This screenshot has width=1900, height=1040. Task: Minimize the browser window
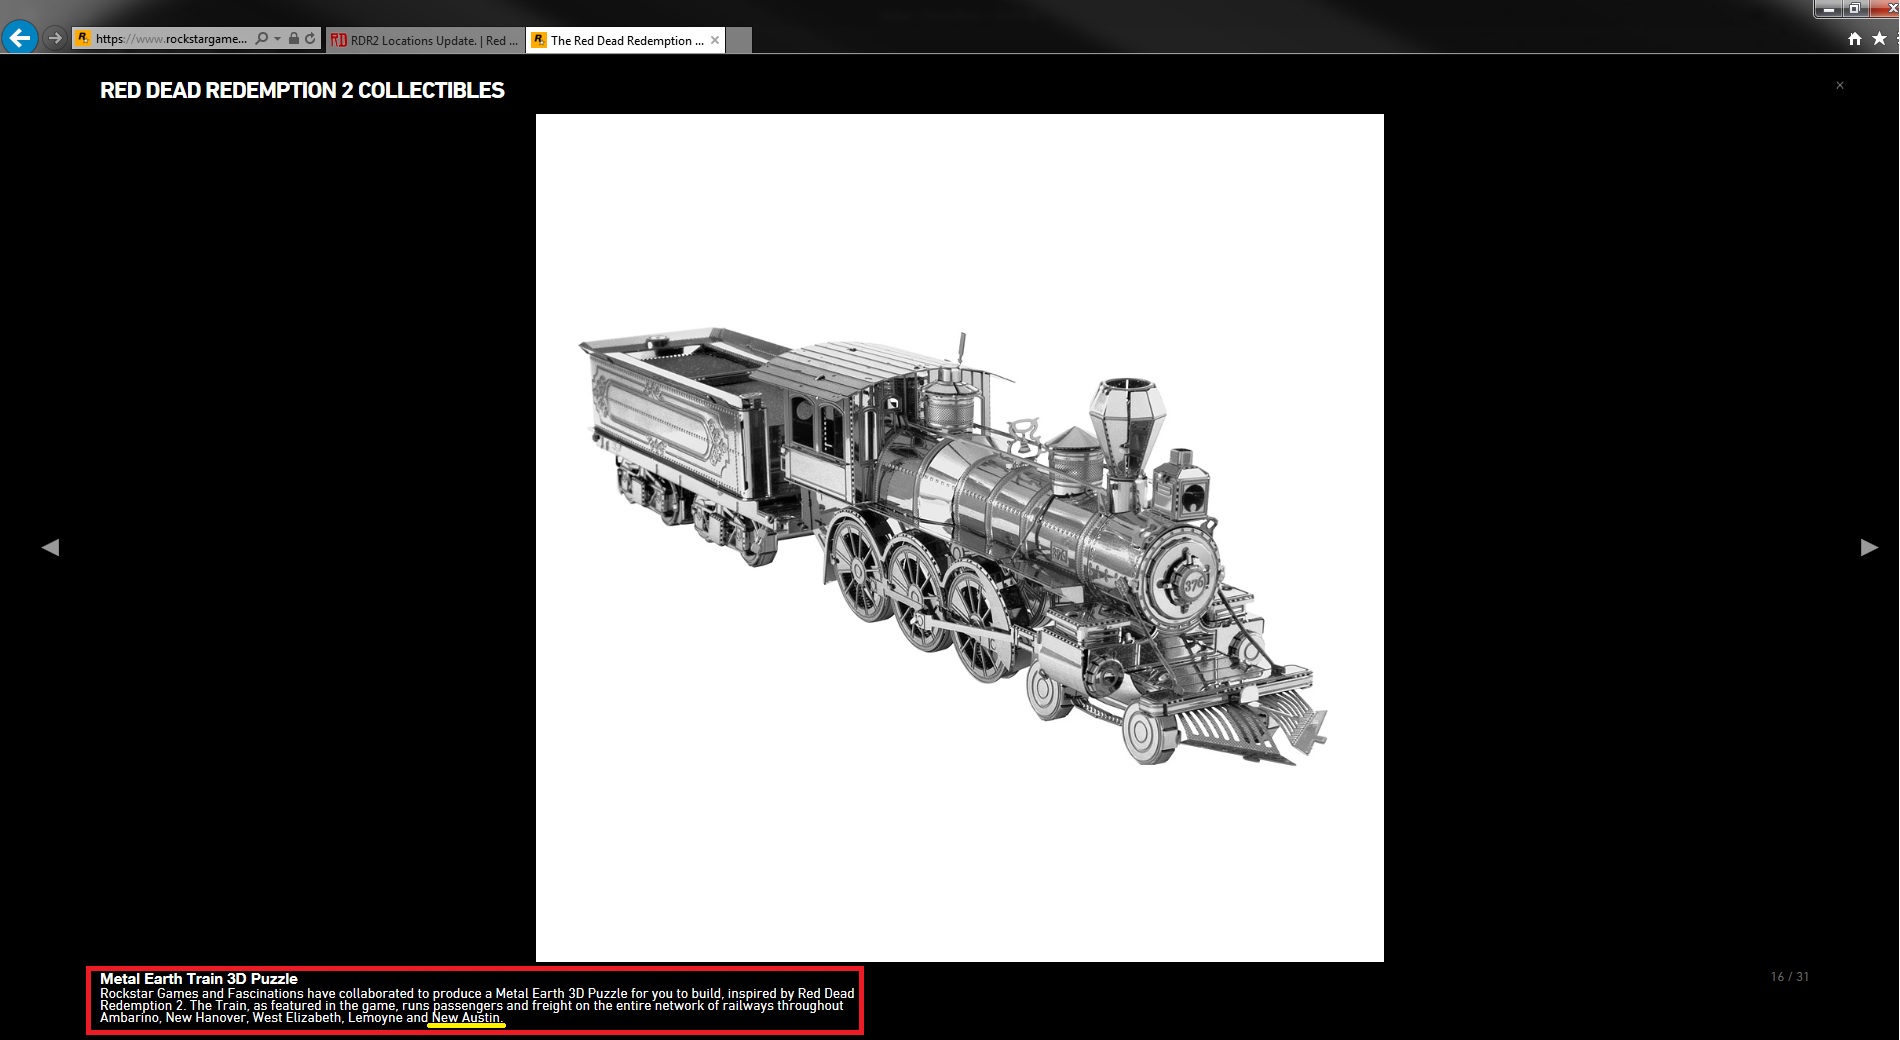[1829, 9]
